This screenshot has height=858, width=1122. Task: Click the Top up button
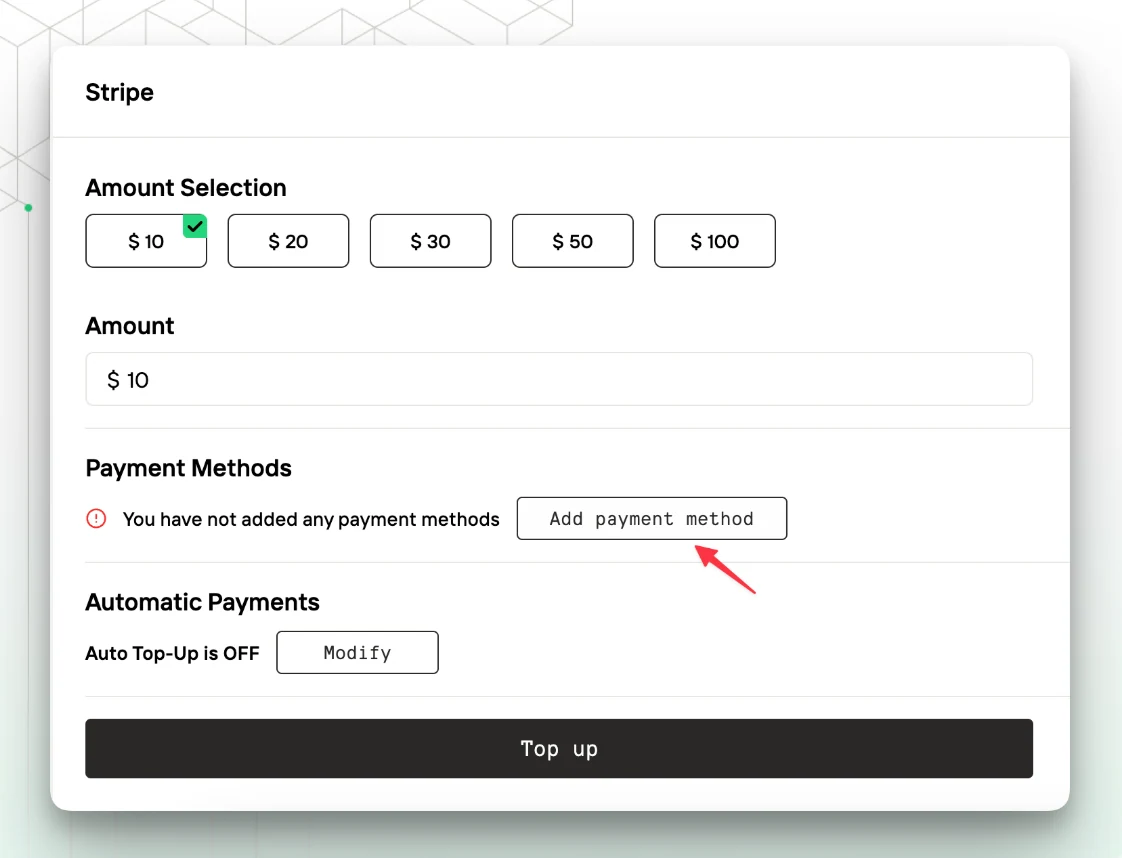point(559,749)
